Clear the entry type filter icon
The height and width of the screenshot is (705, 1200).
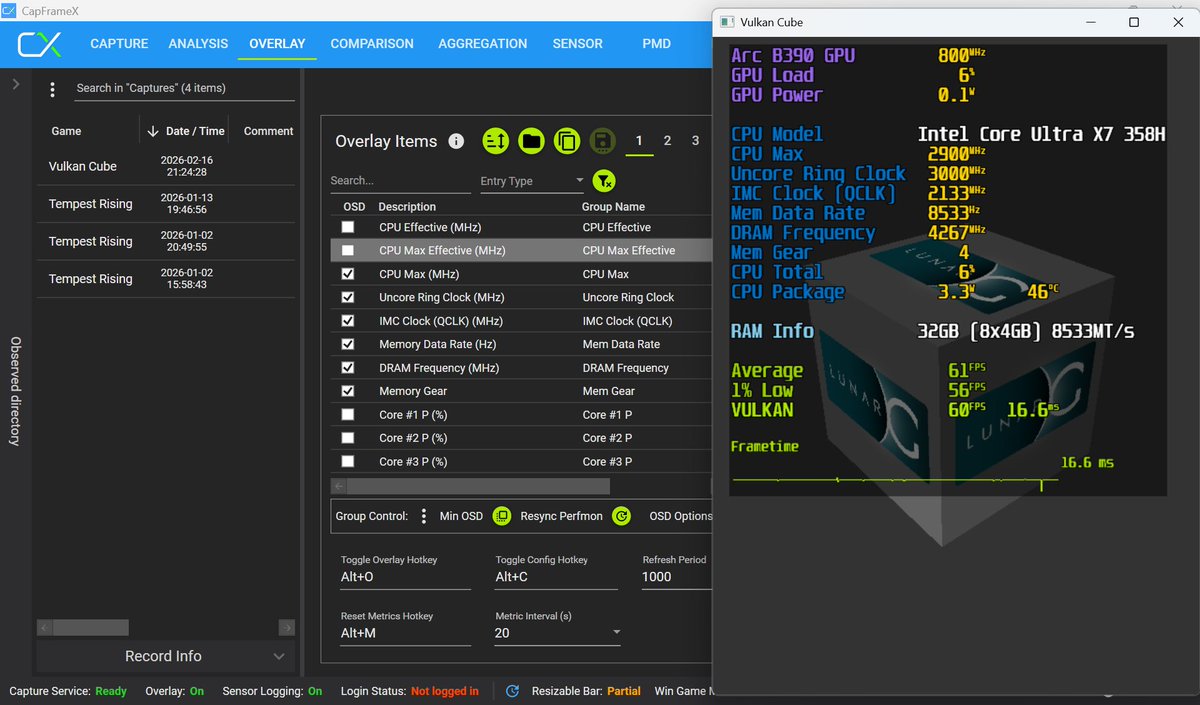point(604,181)
